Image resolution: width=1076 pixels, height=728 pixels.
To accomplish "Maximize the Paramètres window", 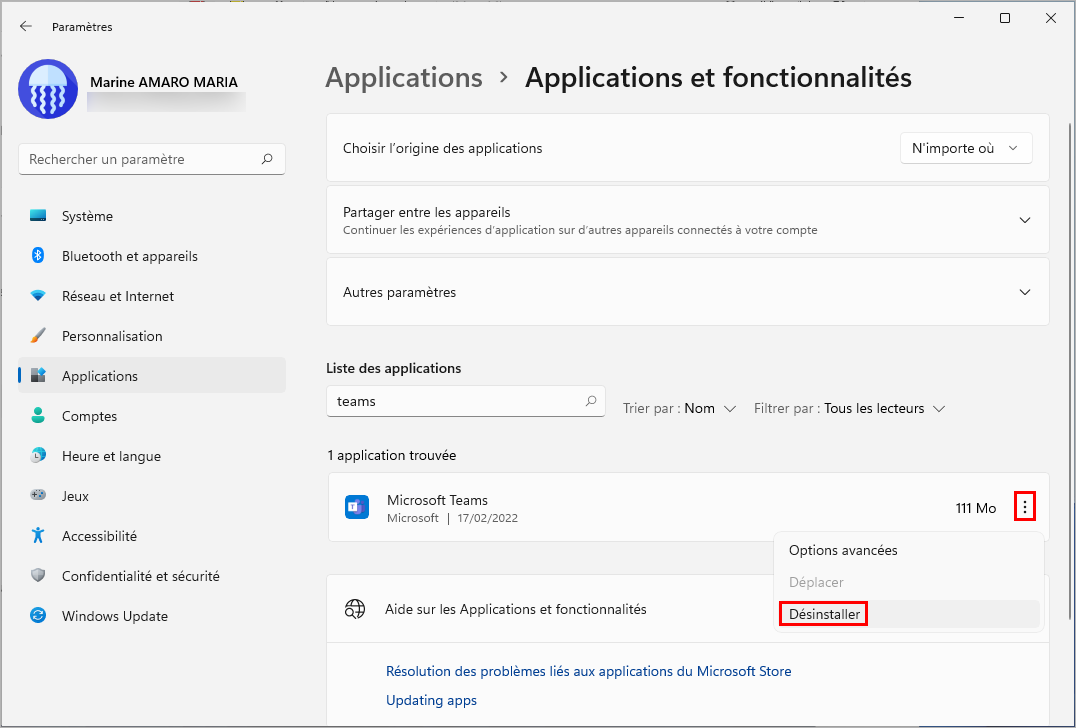I will tap(1005, 19).
